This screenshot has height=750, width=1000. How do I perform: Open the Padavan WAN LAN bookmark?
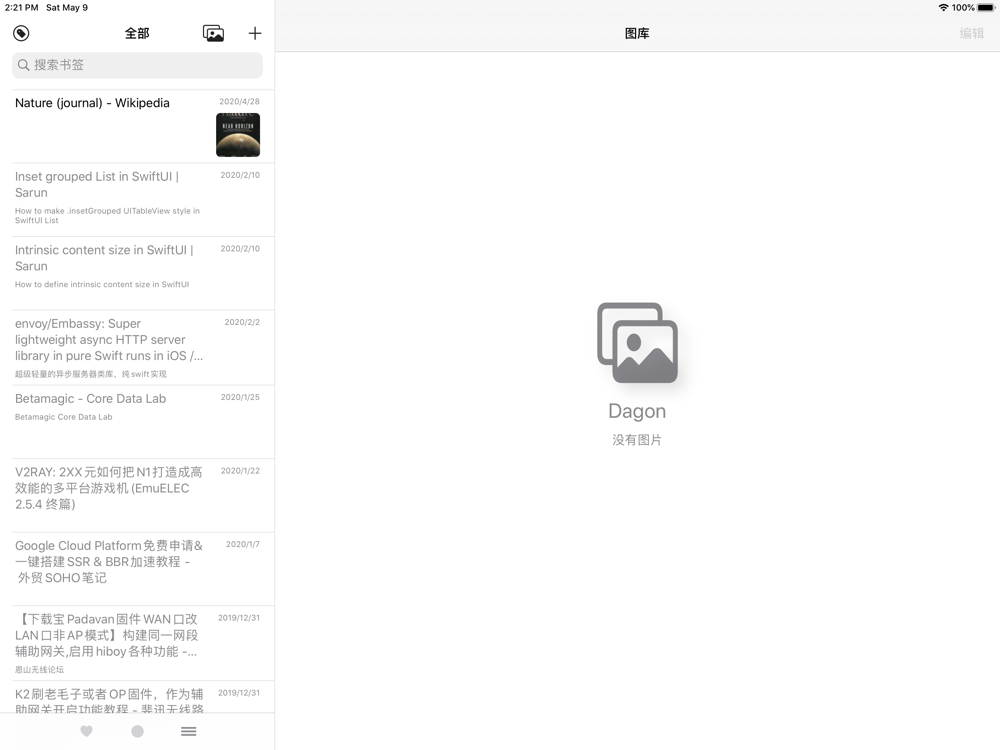[x=137, y=643]
